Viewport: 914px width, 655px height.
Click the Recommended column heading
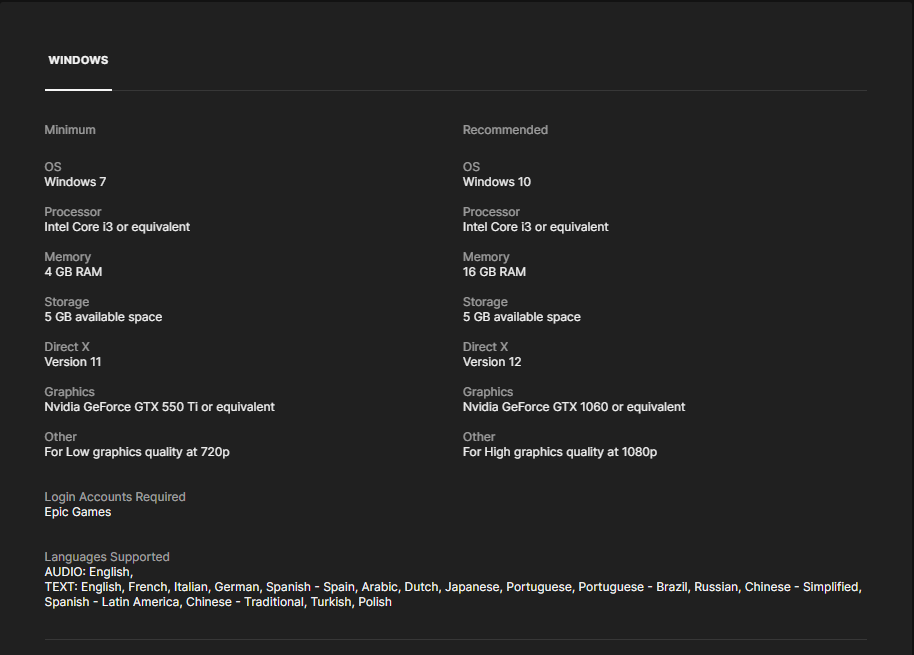(x=505, y=130)
